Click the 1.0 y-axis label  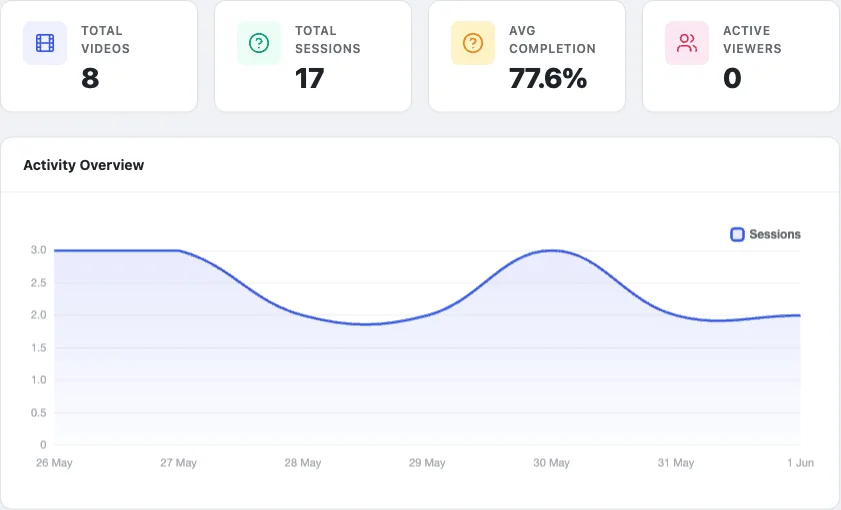pos(39,380)
